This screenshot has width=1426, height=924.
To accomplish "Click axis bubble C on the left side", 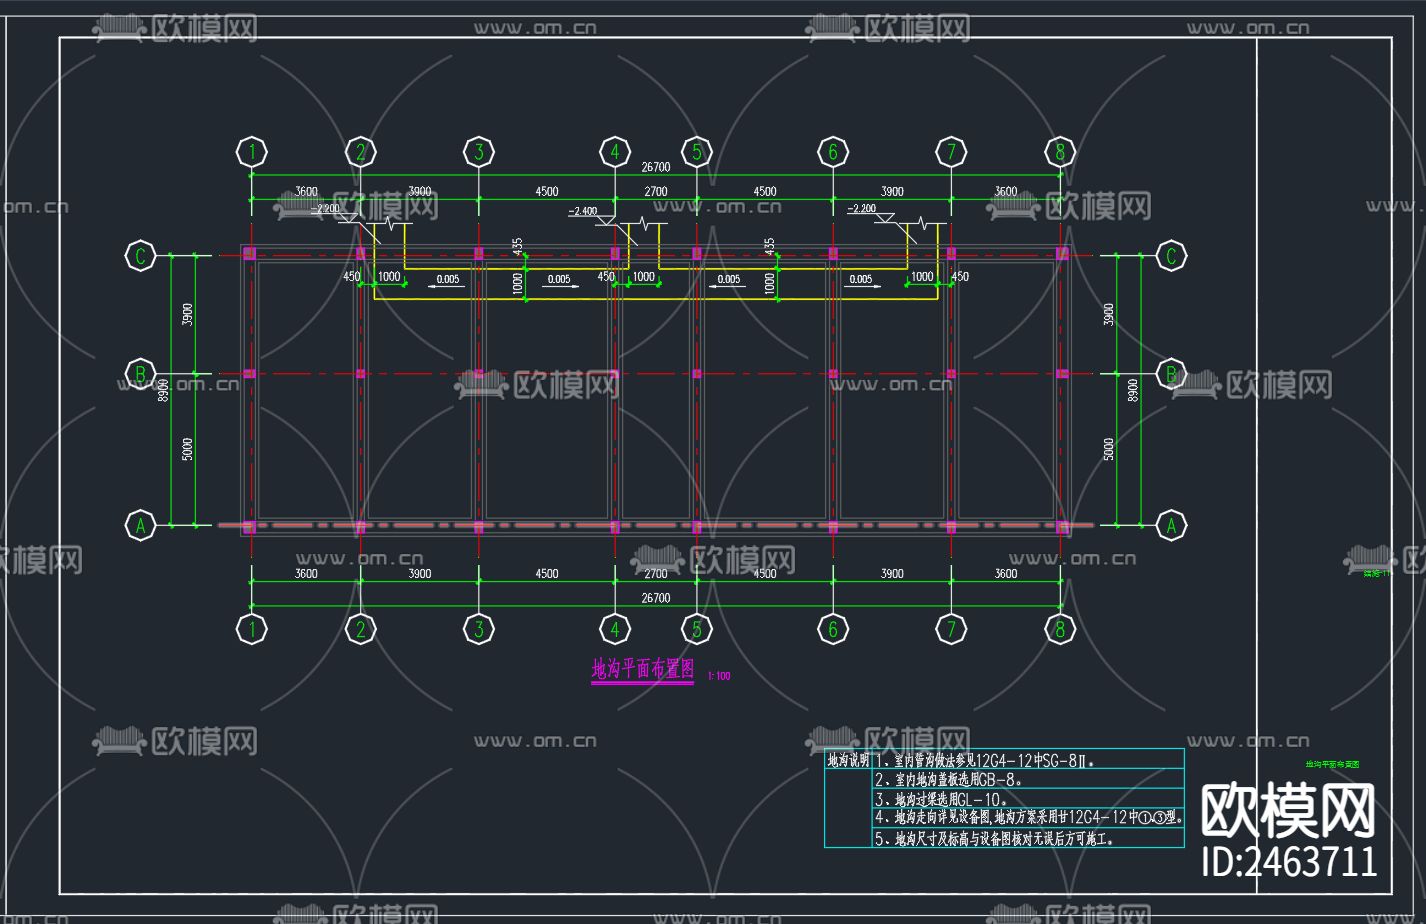I will pyautogui.click(x=140, y=256).
